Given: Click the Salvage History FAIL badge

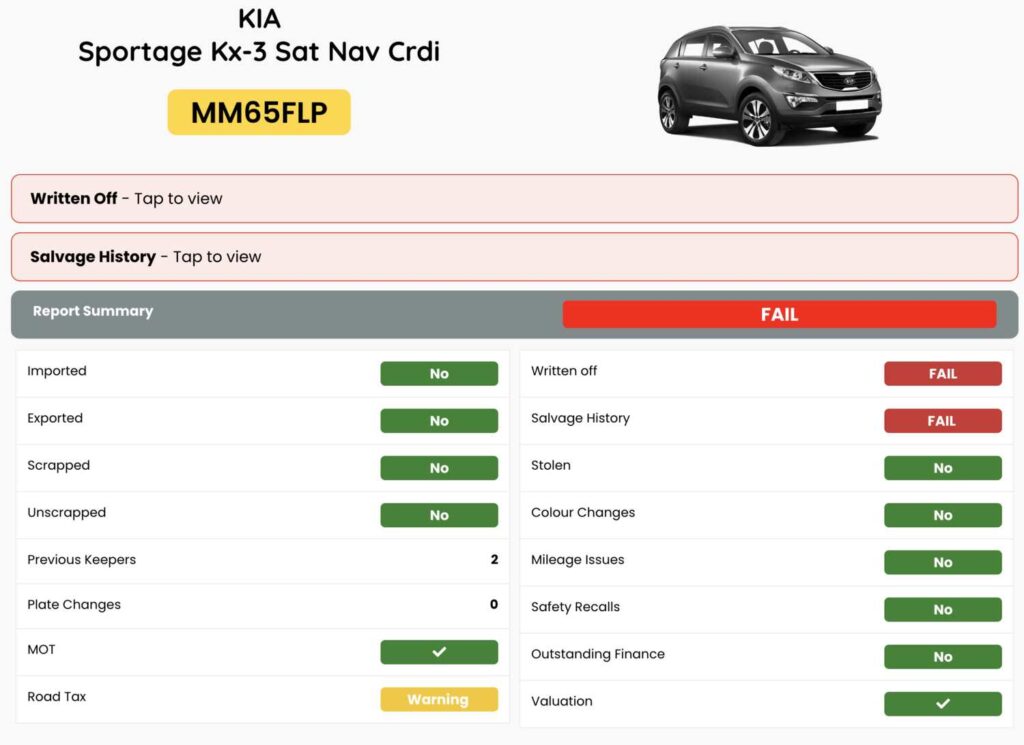Looking at the screenshot, I should (941, 420).
